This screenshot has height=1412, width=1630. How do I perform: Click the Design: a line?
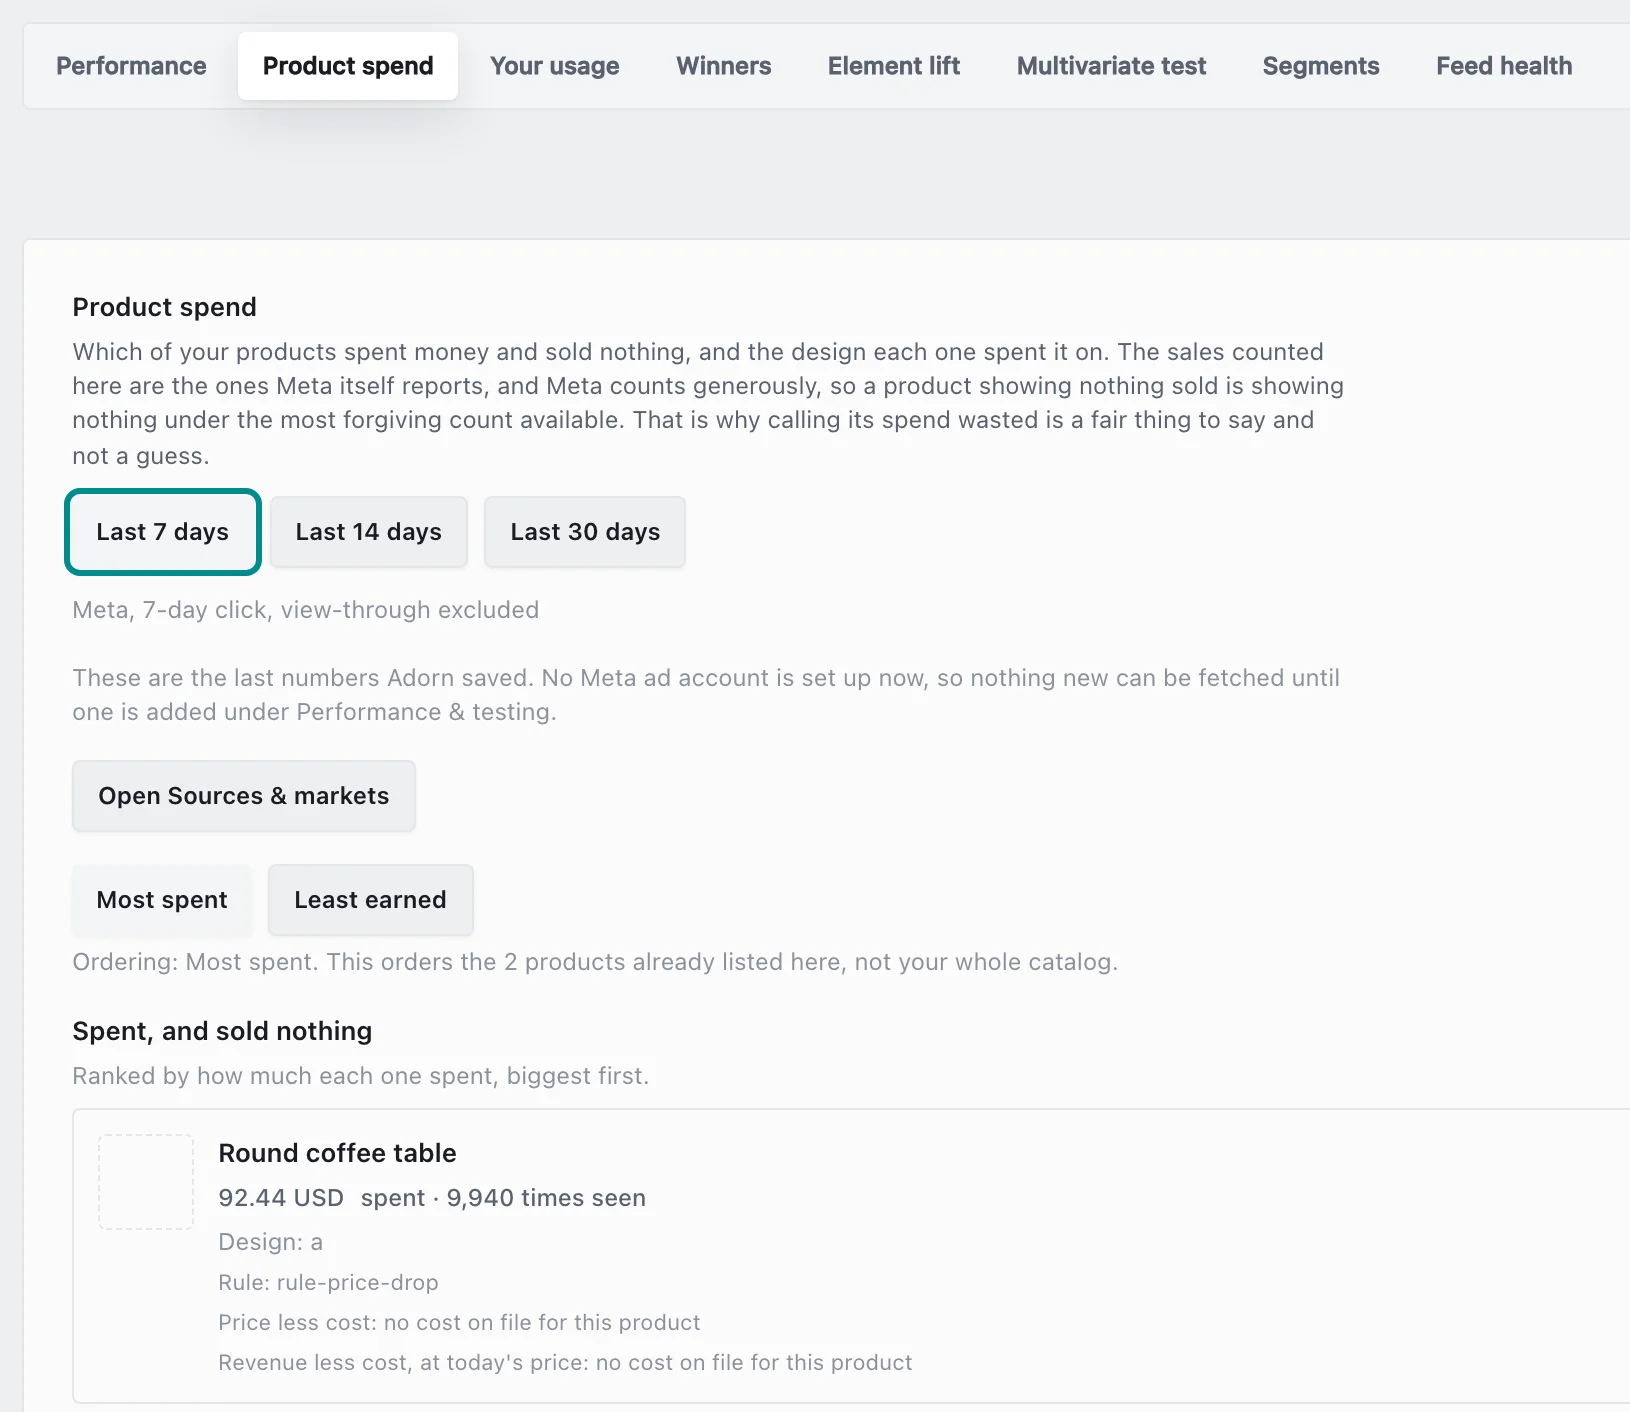[271, 1242]
